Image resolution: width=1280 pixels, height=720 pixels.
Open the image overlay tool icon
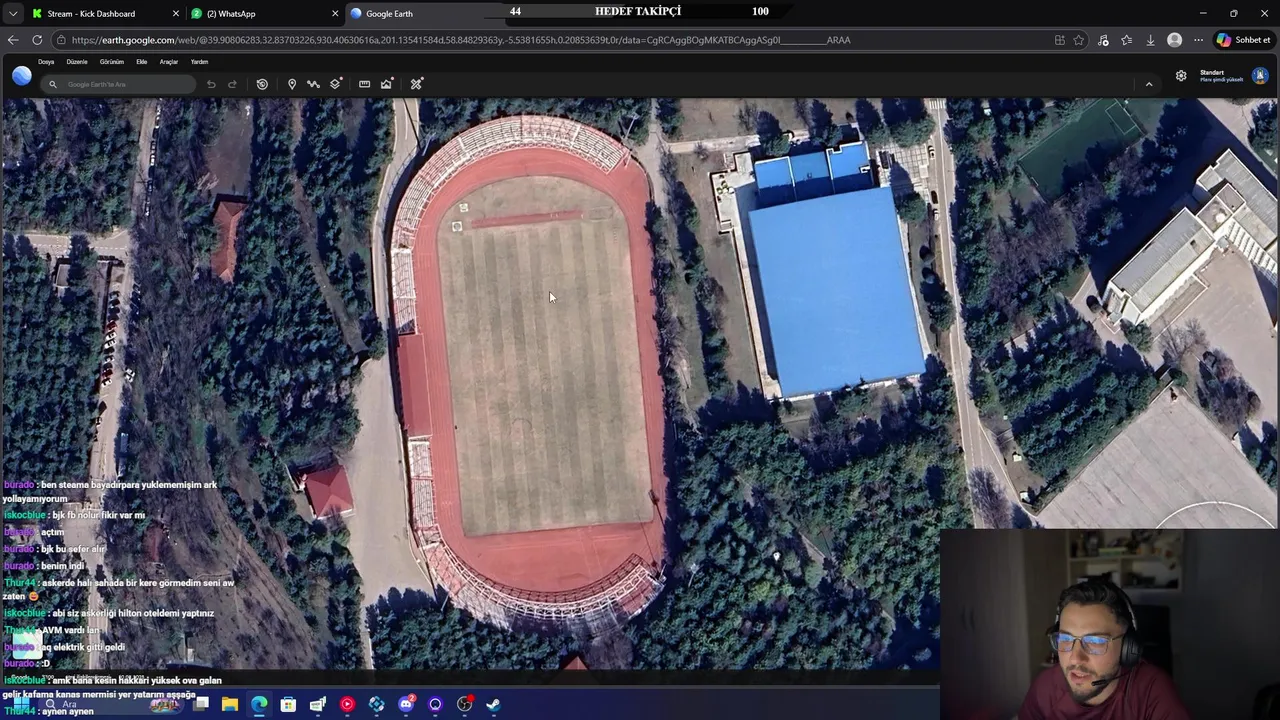tap(386, 84)
